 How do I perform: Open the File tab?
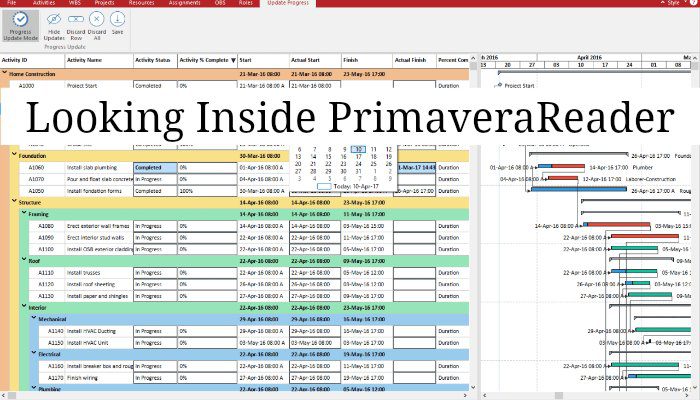click(12, 3)
